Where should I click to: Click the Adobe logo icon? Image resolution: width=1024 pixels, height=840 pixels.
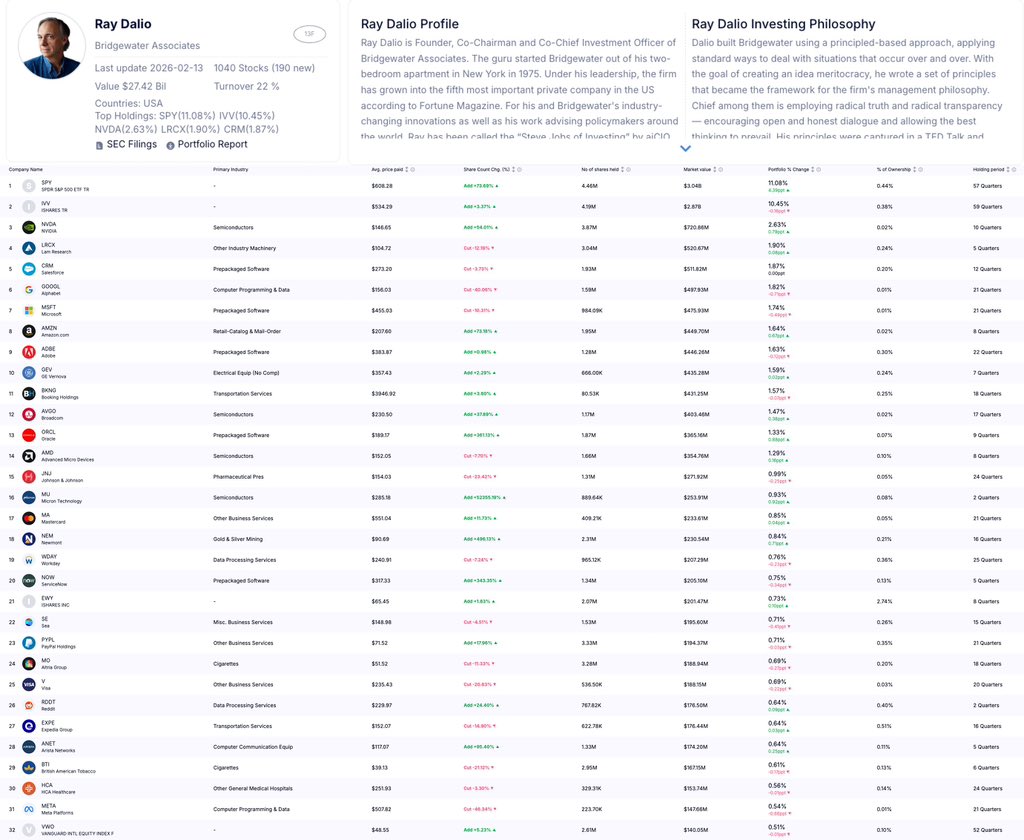(x=29, y=352)
